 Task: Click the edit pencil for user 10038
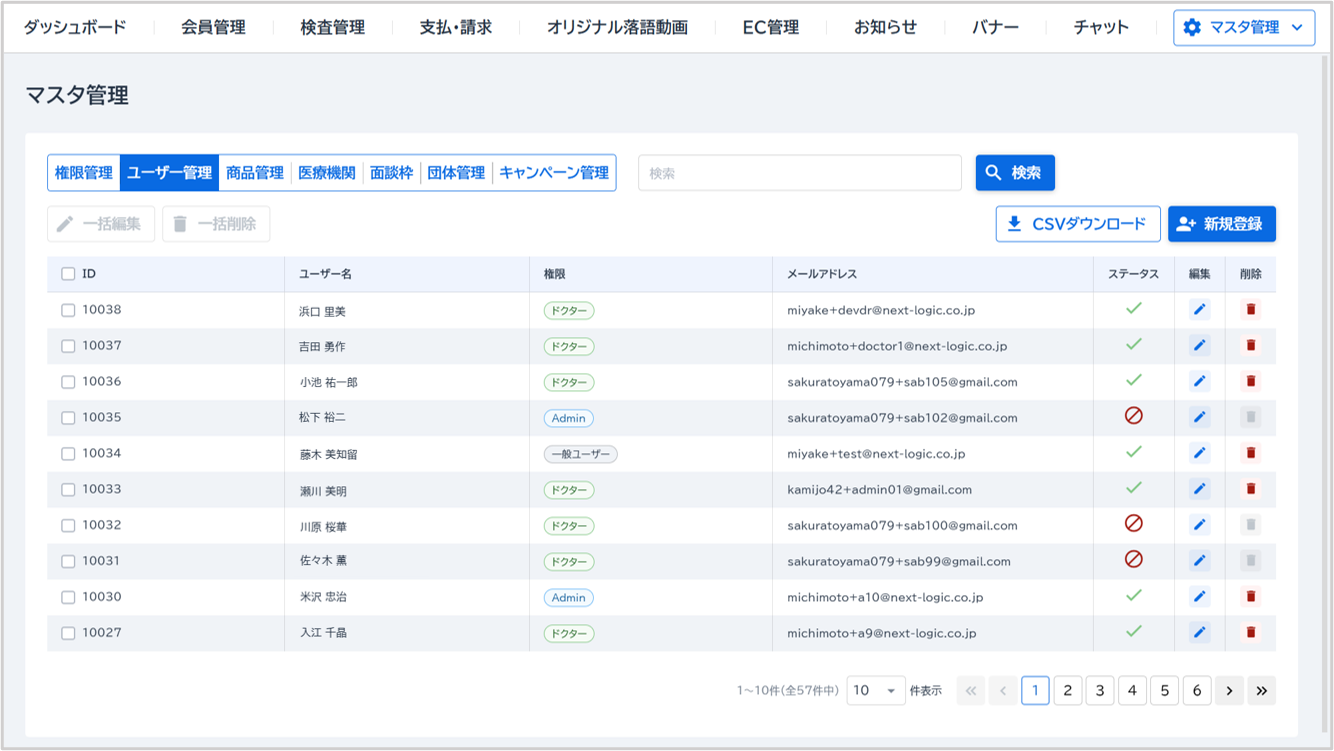[1199, 310]
